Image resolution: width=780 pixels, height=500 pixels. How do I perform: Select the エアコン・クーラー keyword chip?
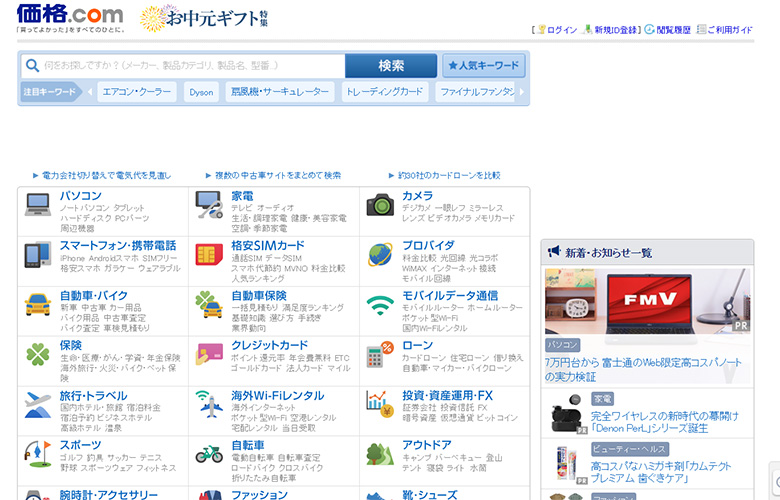[x=136, y=92]
